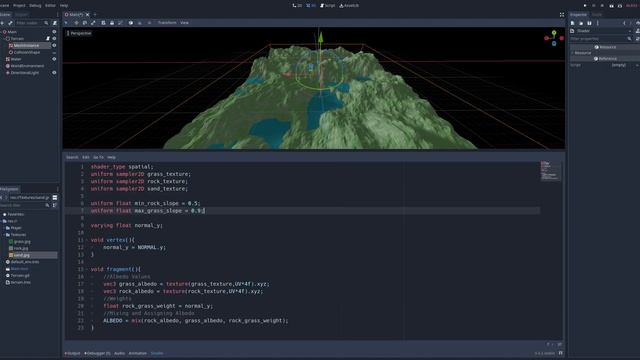The height and width of the screenshot is (360, 640).
Task: Click the new resource icon in Inspector
Action: [x=573, y=23]
